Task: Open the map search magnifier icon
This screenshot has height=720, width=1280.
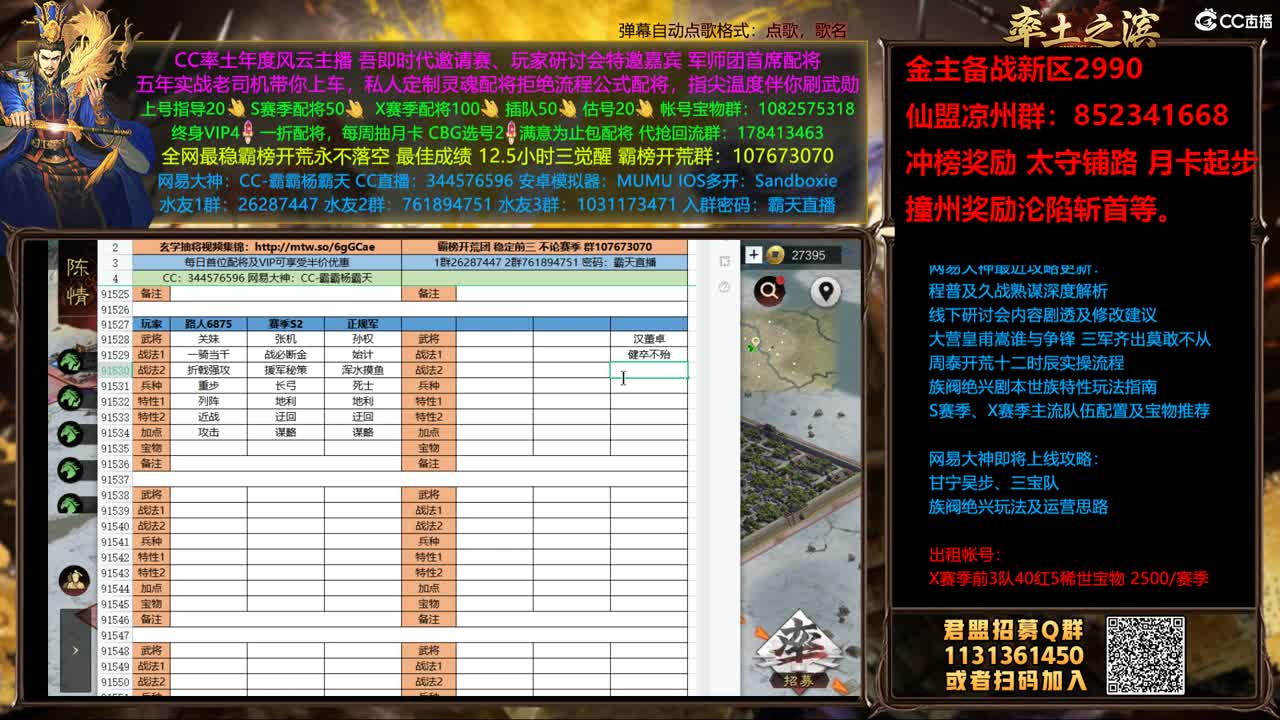Action: click(769, 291)
